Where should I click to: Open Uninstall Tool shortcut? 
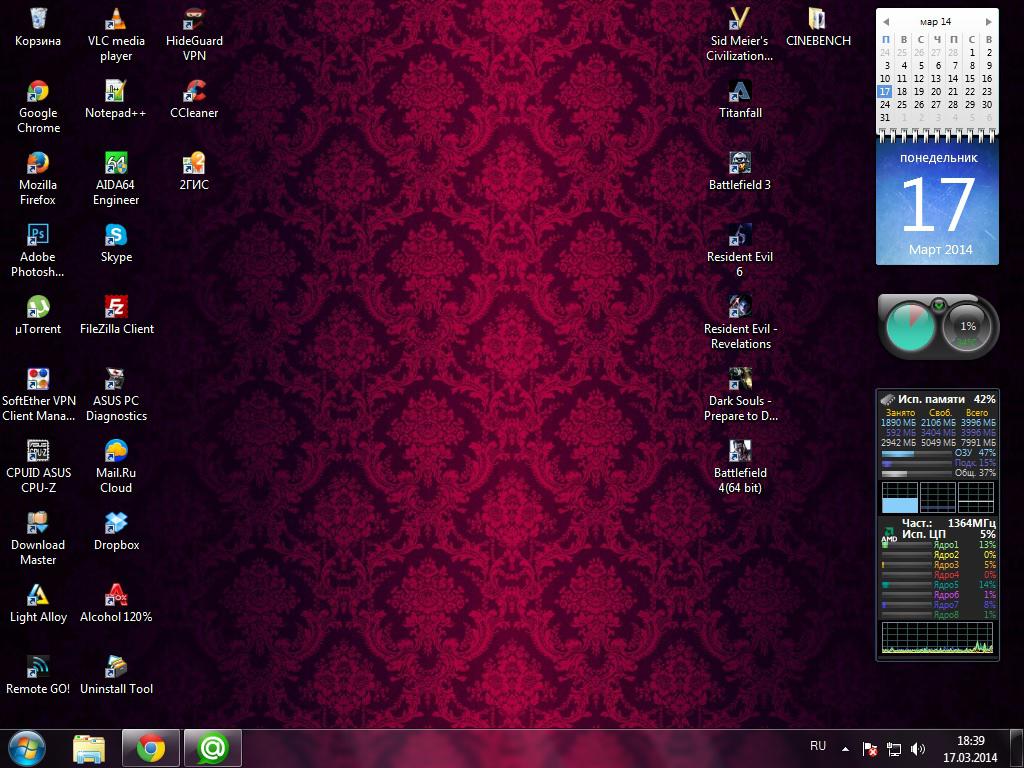pos(116,674)
